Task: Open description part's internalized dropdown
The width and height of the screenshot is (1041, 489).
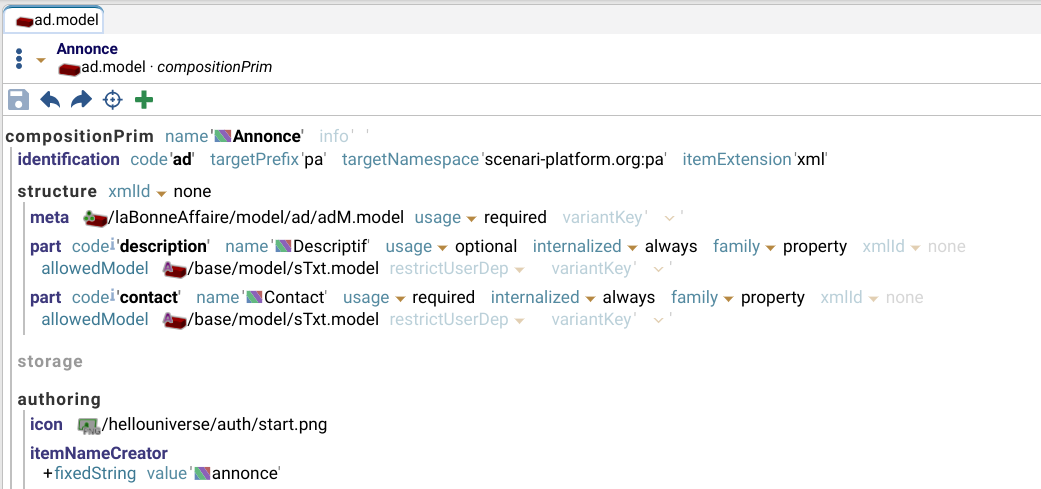Action: point(631,247)
